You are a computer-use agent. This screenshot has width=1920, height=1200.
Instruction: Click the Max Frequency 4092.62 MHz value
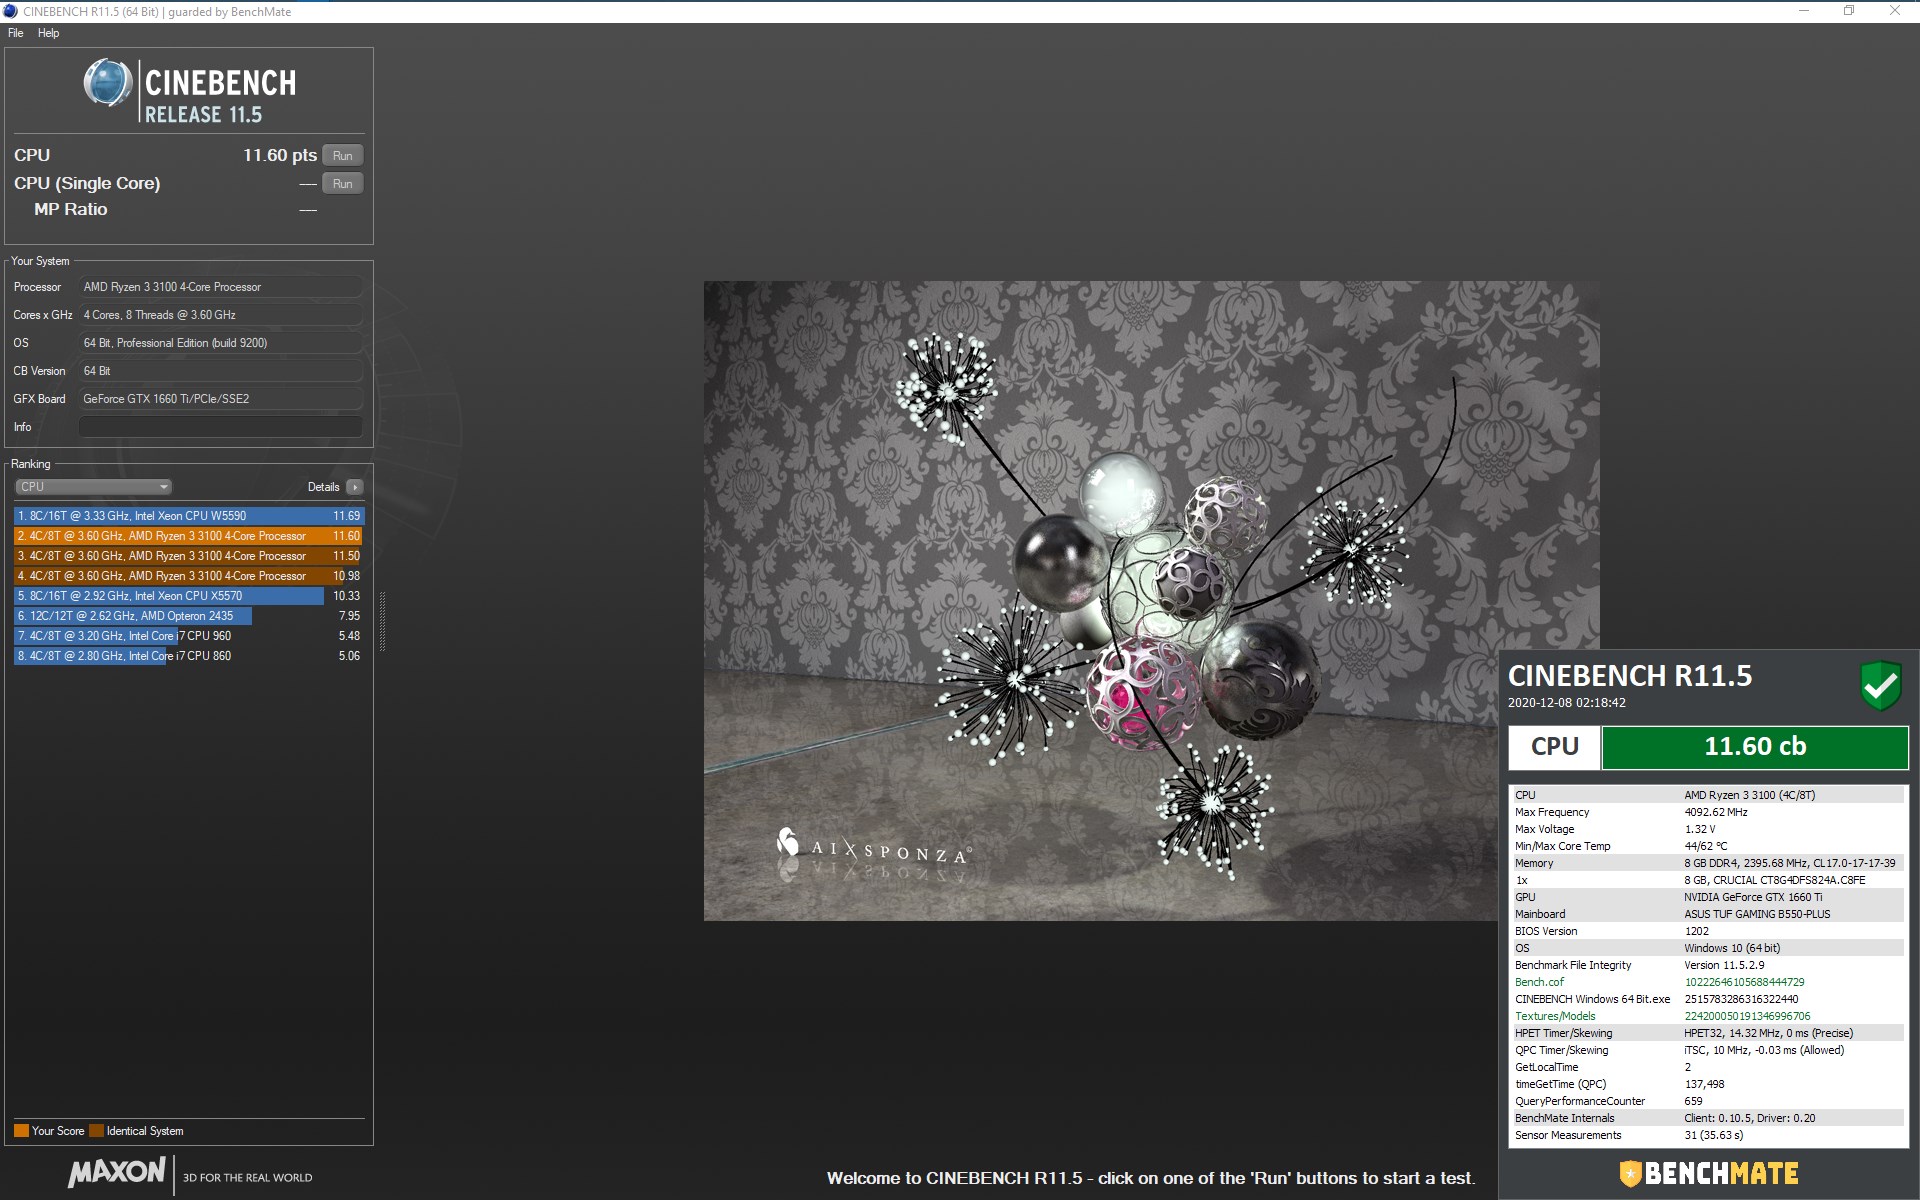1716,812
